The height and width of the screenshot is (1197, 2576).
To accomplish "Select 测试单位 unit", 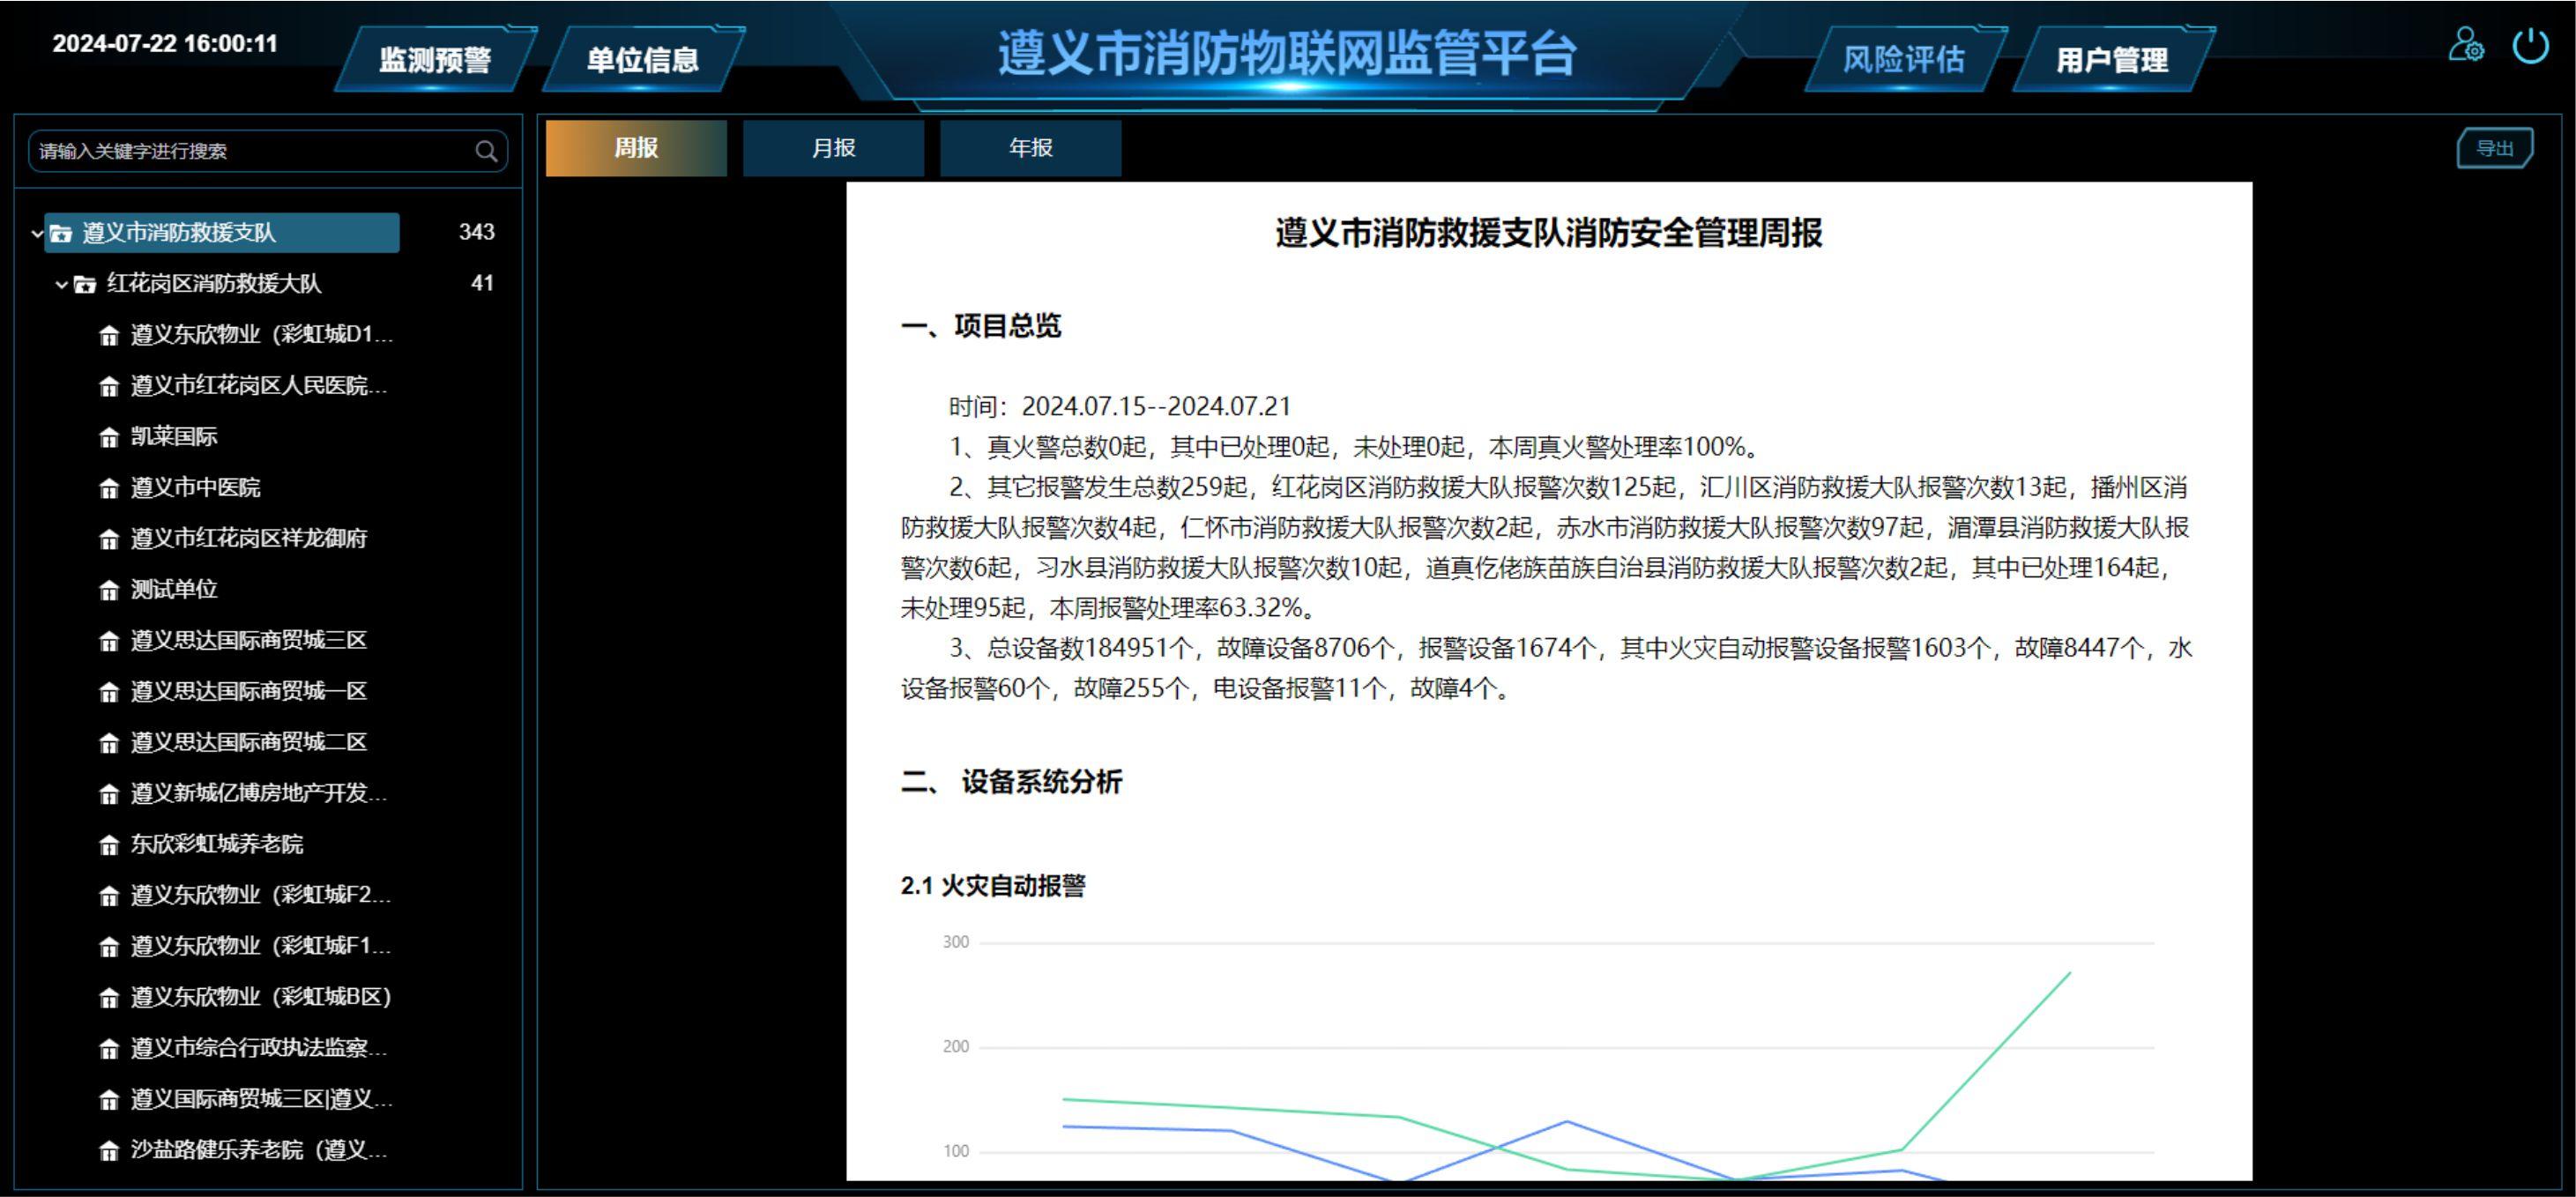I will pos(174,589).
